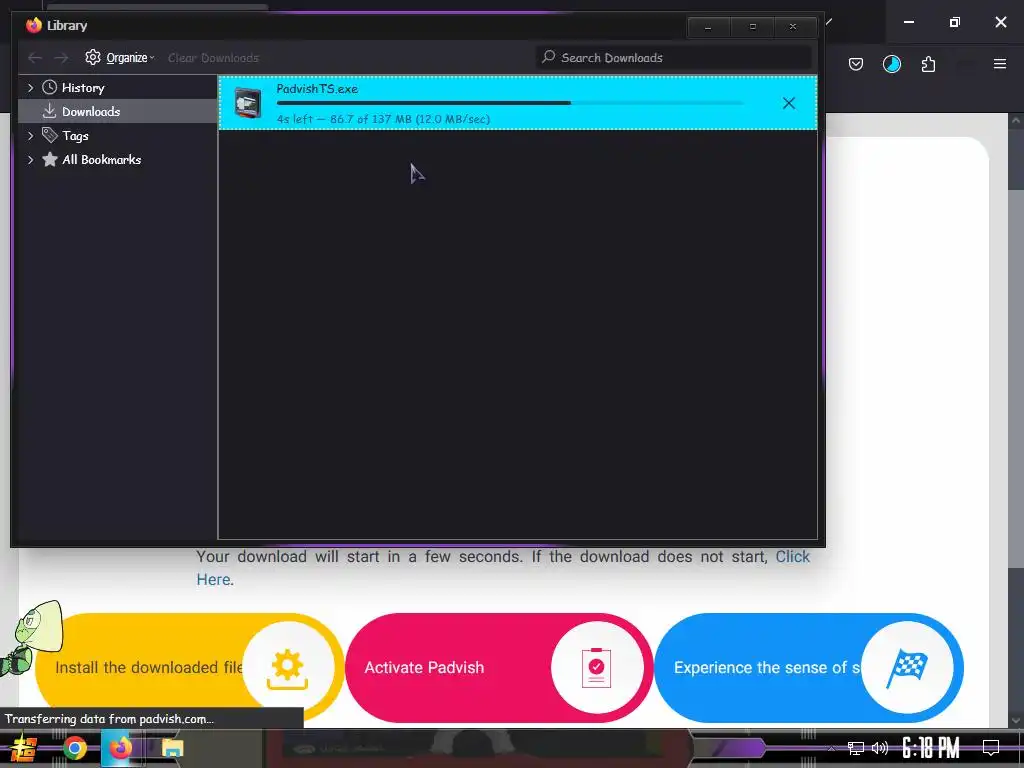Minimize the Library window
The width and height of the screenshot is (1024, 768).
tap(709, 27)
